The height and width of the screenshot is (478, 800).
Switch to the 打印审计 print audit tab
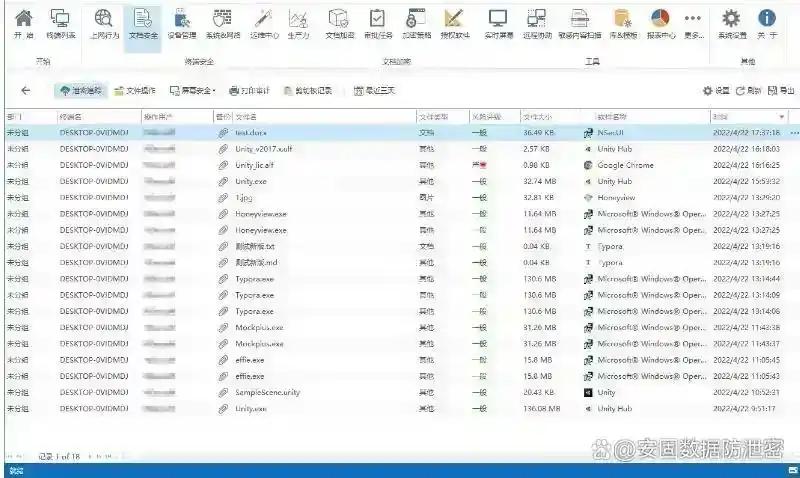[249, 91]
